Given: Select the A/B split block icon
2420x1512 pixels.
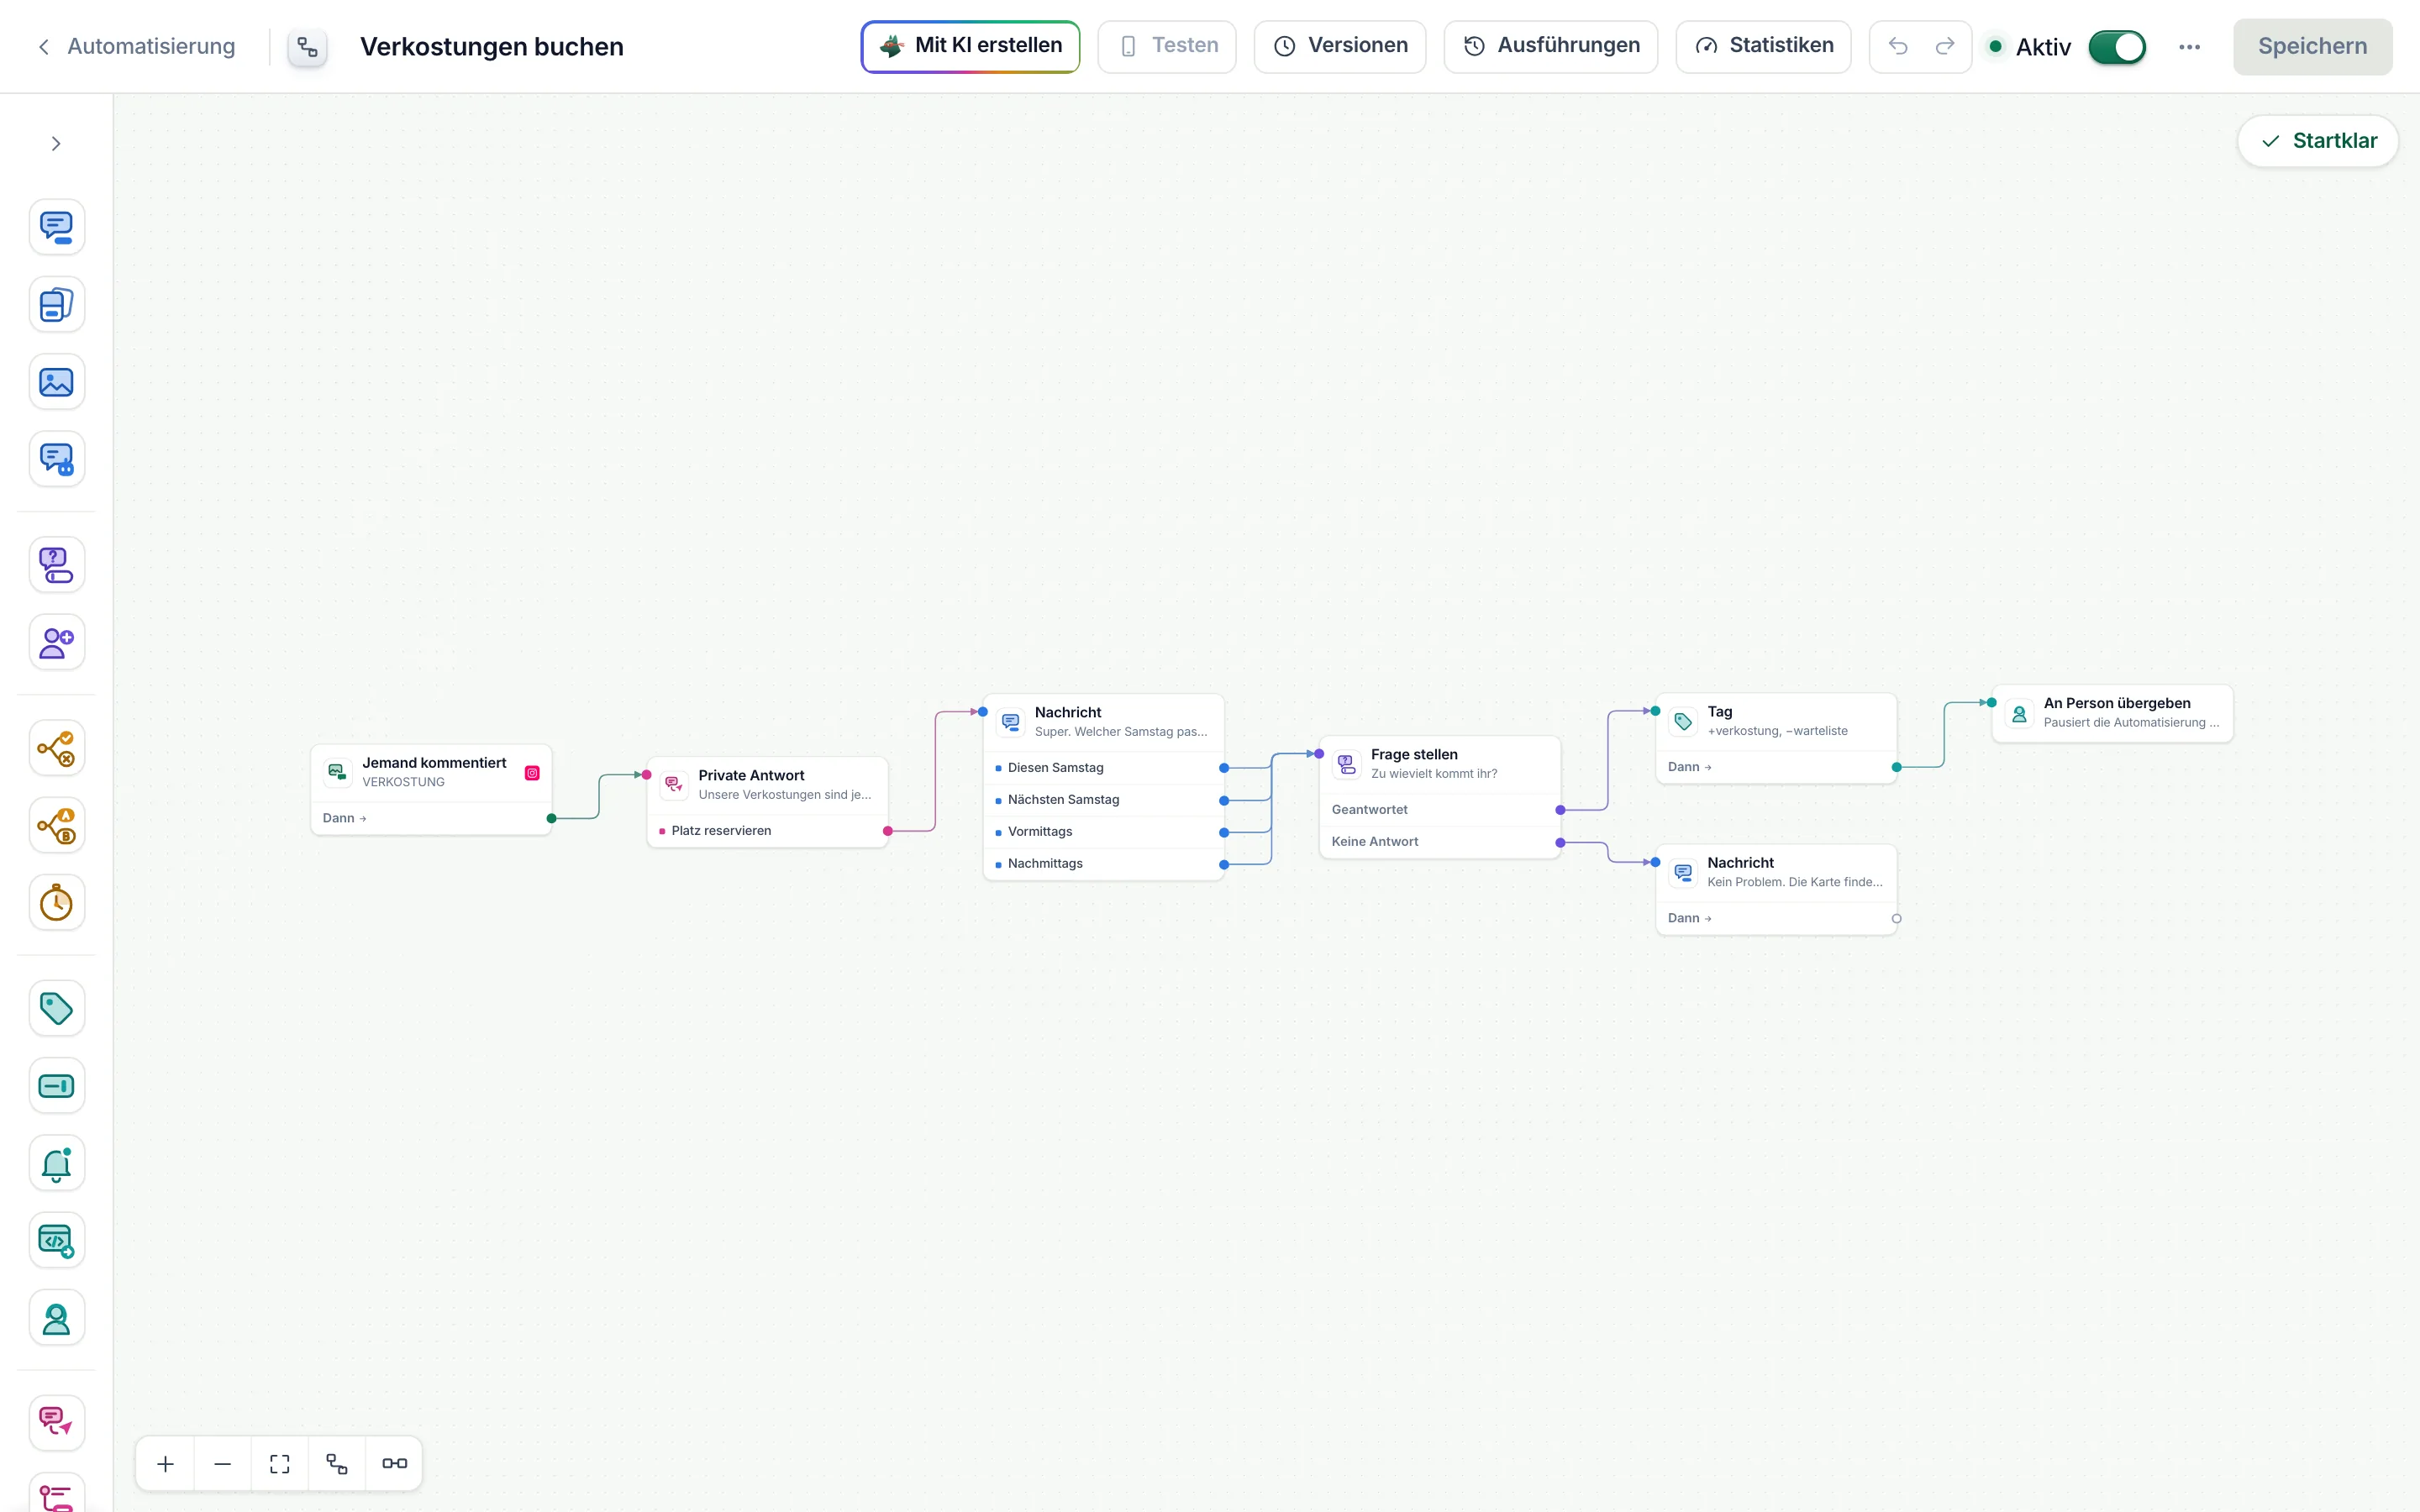Looking at the screenshot, I should (56, 825).
